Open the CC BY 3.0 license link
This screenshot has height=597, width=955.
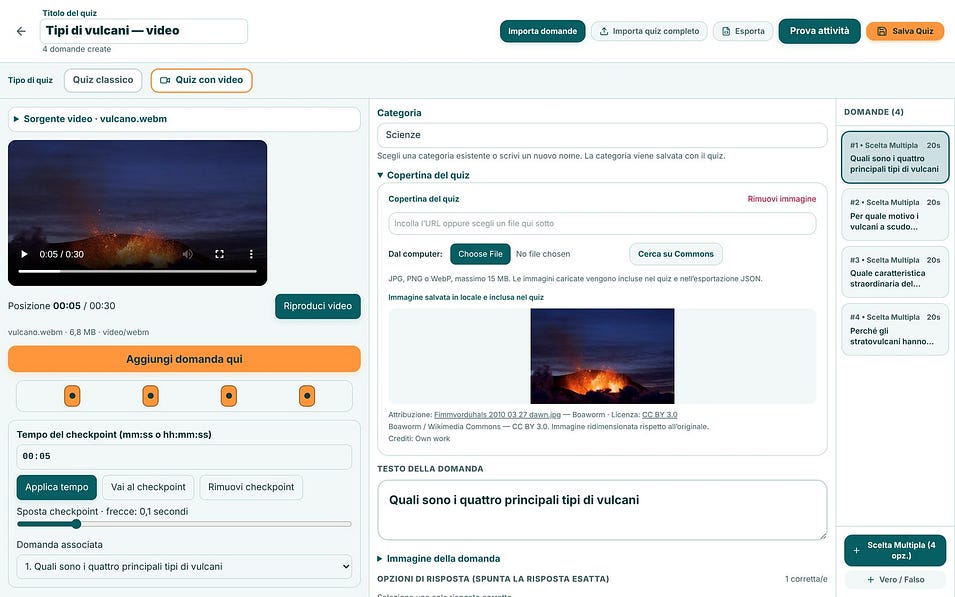click(660, 415)
